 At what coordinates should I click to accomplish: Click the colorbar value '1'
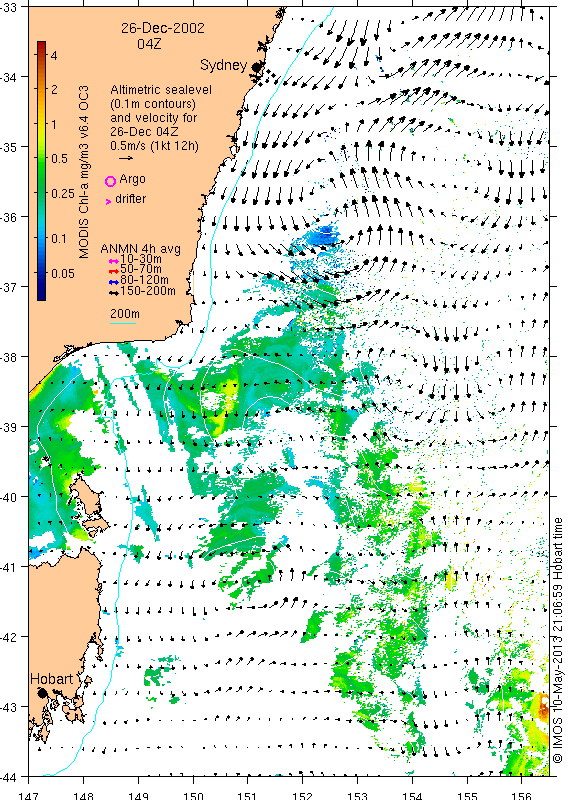click(54, 124)
